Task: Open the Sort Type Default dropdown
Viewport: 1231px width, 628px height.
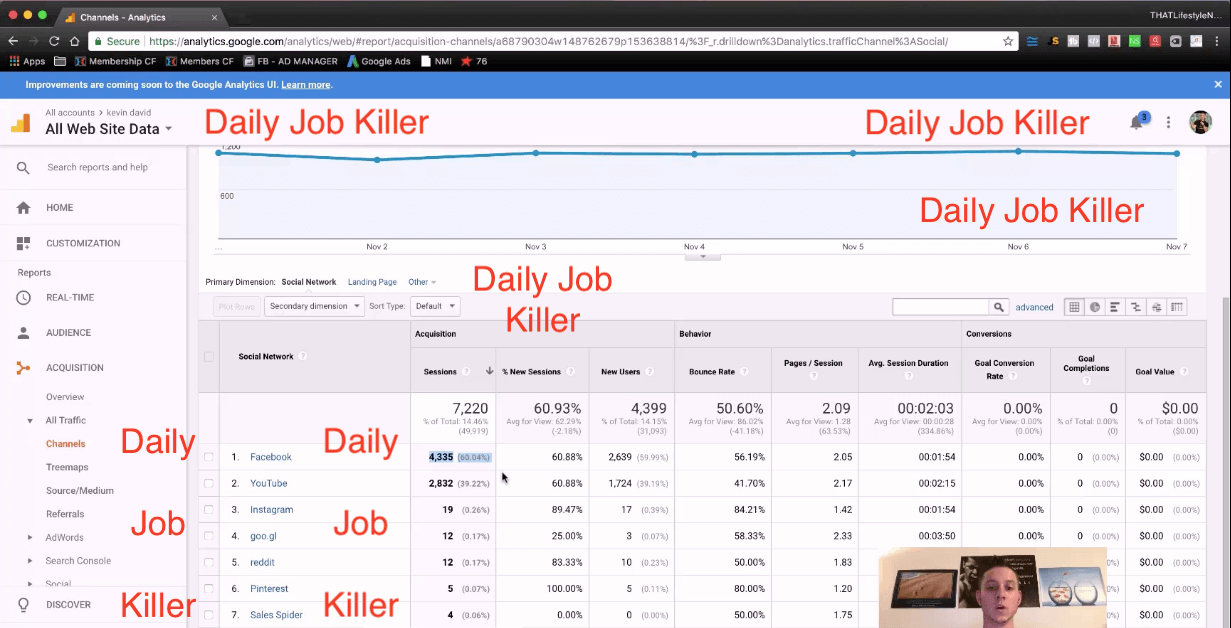Action: tap(434, 307)
